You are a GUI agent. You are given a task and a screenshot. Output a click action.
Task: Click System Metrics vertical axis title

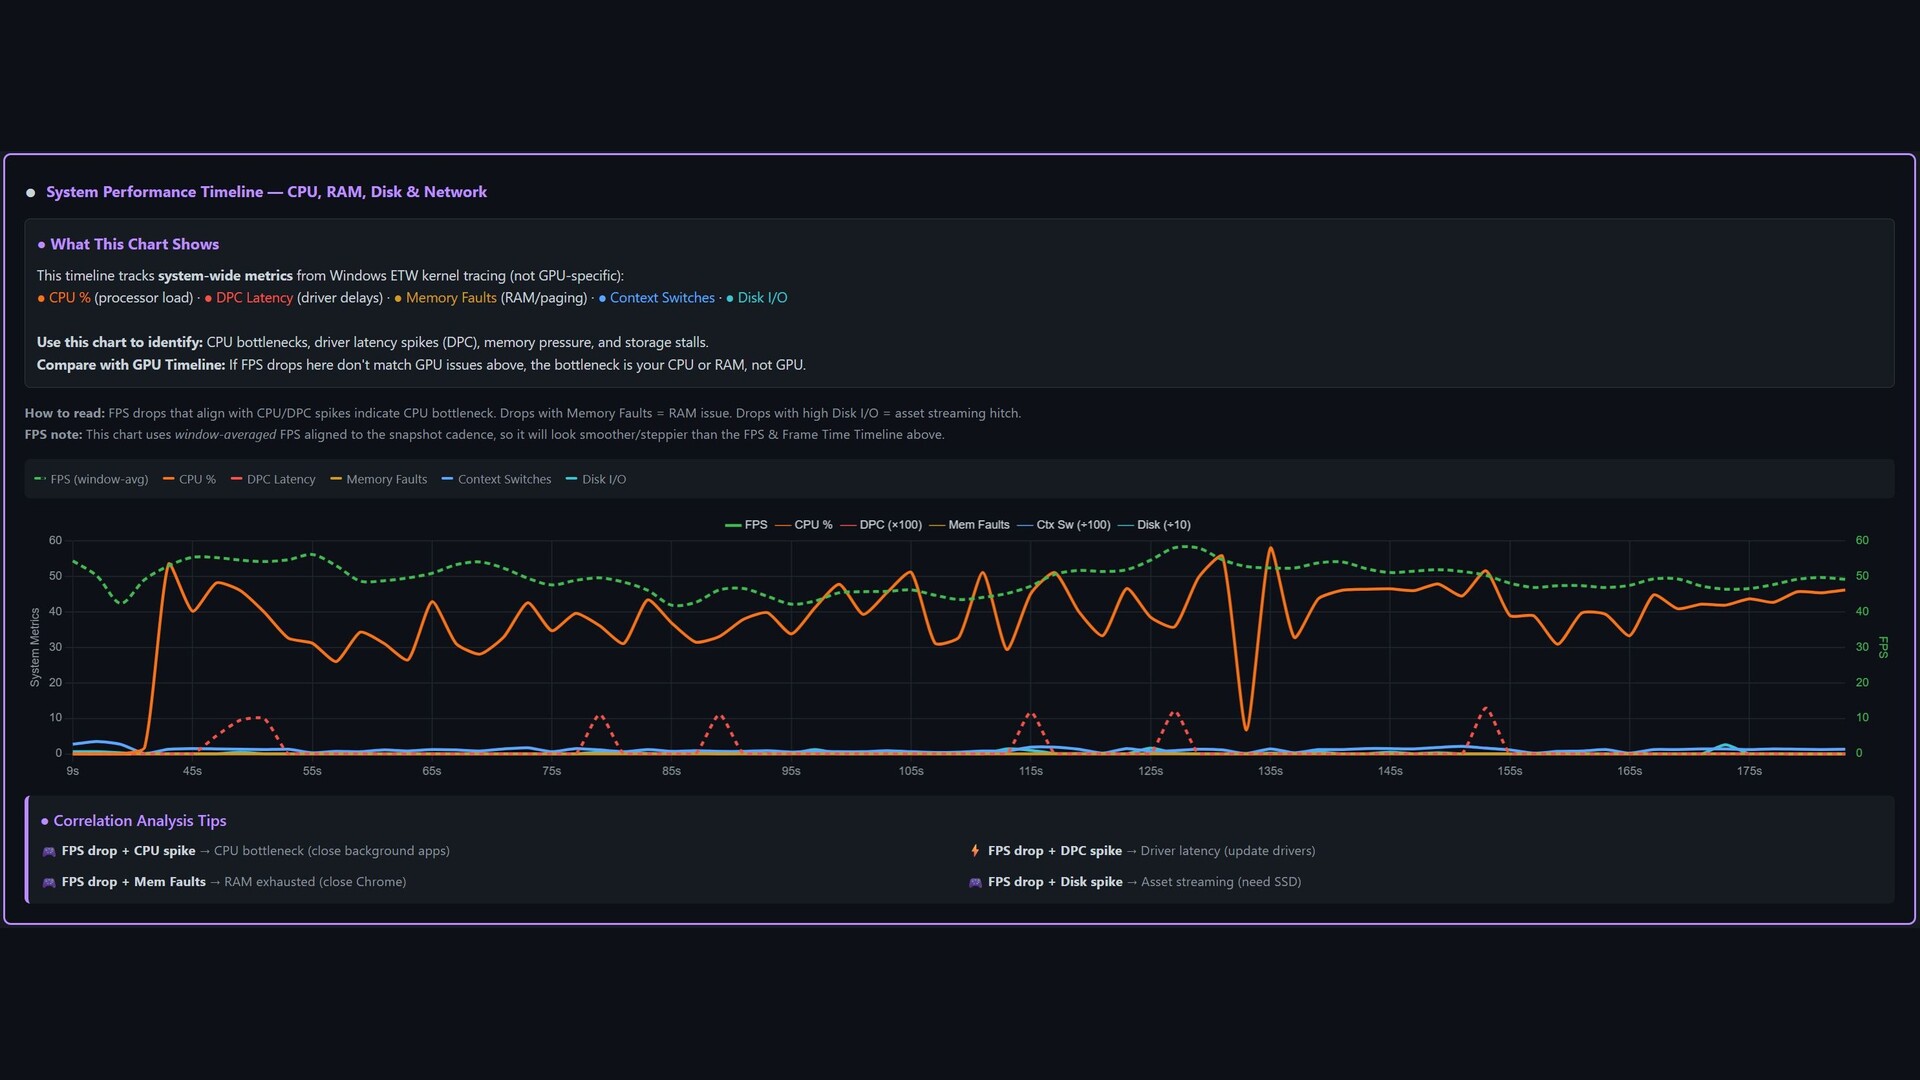35,647
